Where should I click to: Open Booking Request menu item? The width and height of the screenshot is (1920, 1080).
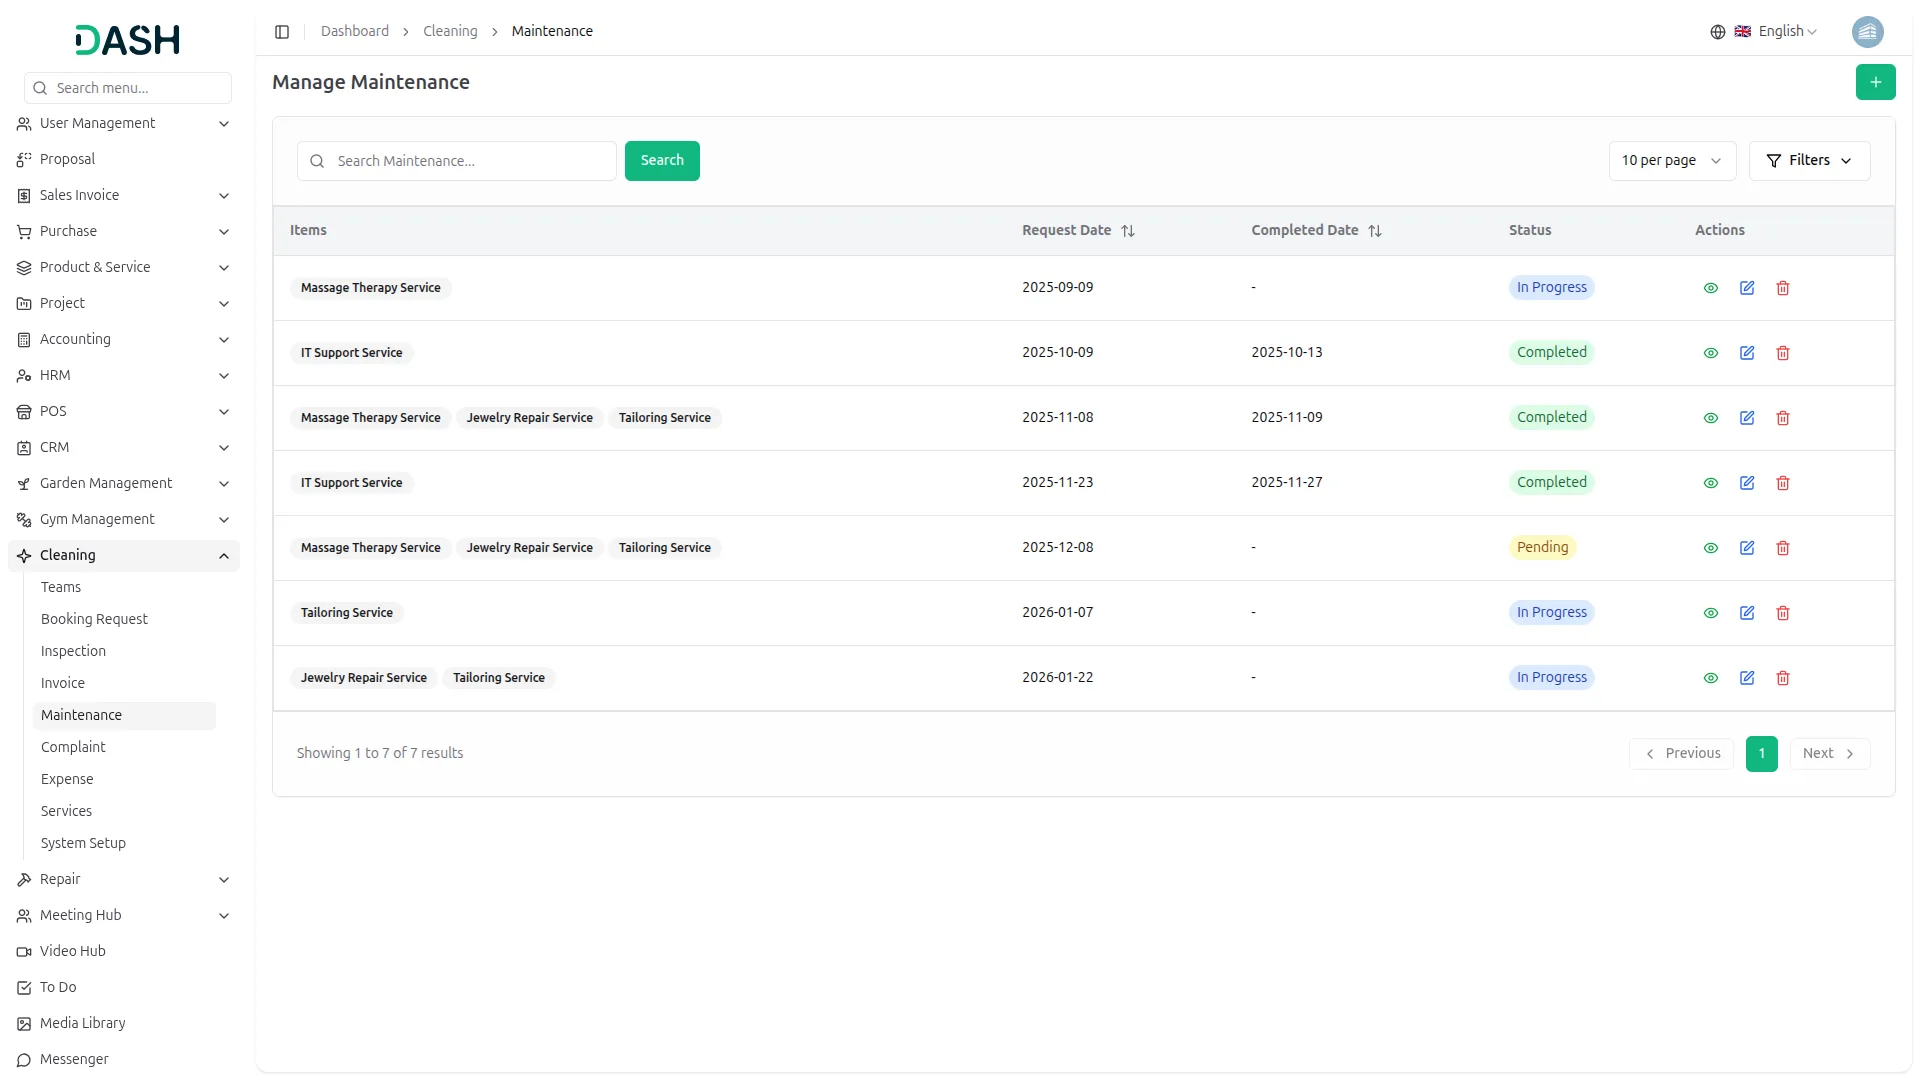click(x=94, y=619)
